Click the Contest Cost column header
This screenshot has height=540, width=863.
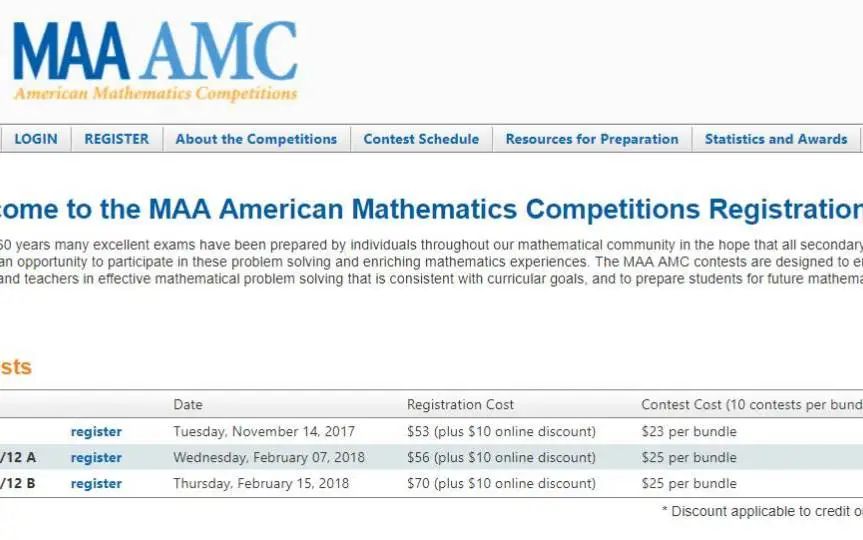tap(752, 405)
